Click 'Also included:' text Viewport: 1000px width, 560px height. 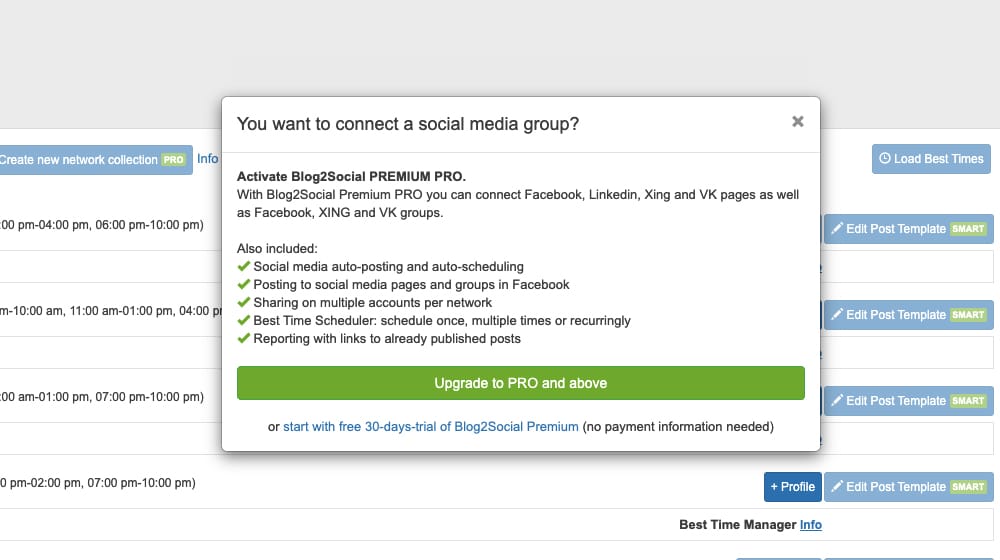click(277, 249)
